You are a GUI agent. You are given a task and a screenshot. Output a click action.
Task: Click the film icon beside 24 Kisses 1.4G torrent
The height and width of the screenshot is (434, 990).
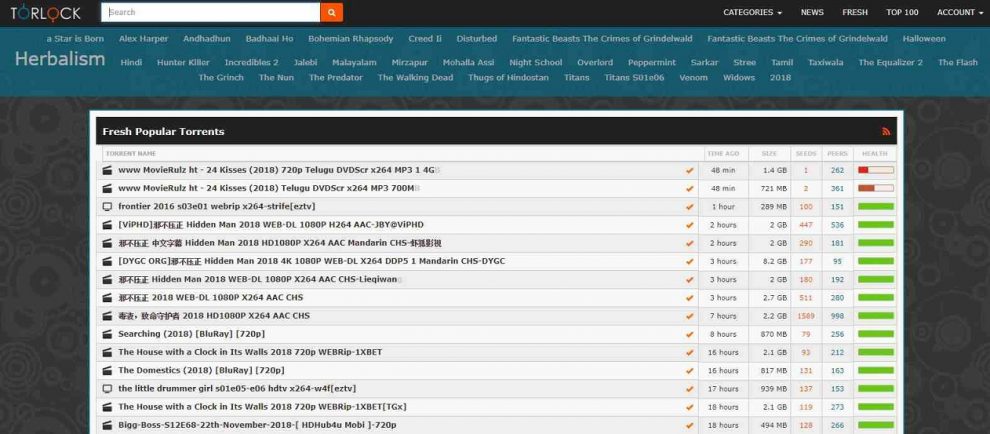(x=108, y=170)
